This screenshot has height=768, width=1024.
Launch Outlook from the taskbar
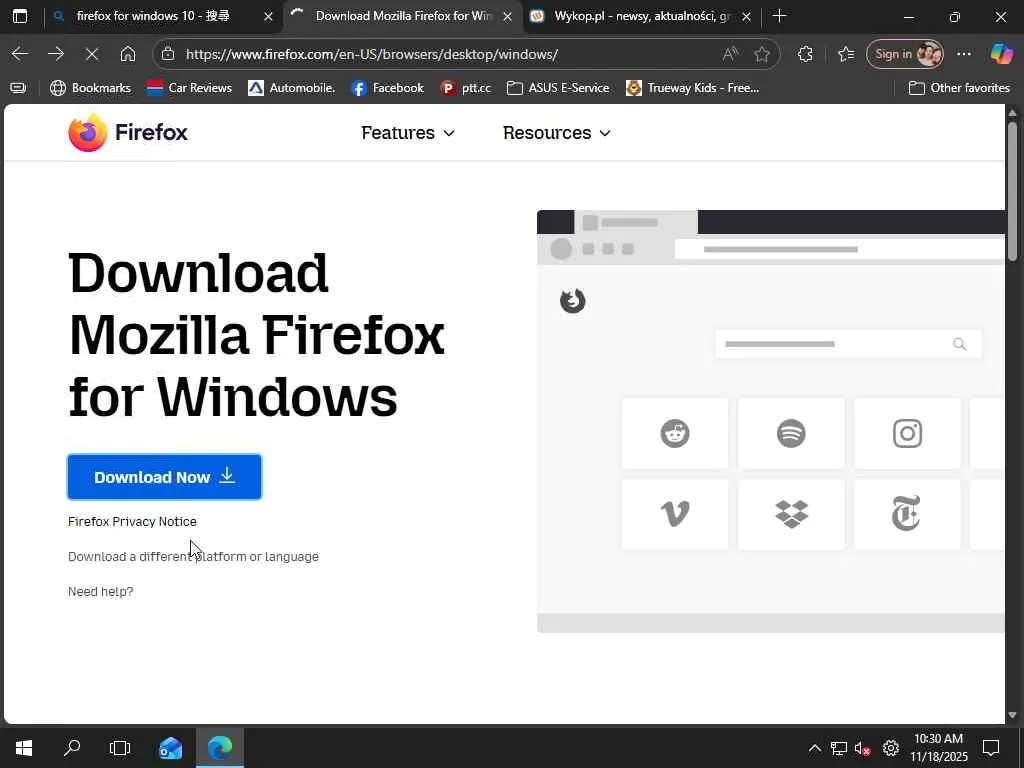pyautogui.click(x=170, y=748)
